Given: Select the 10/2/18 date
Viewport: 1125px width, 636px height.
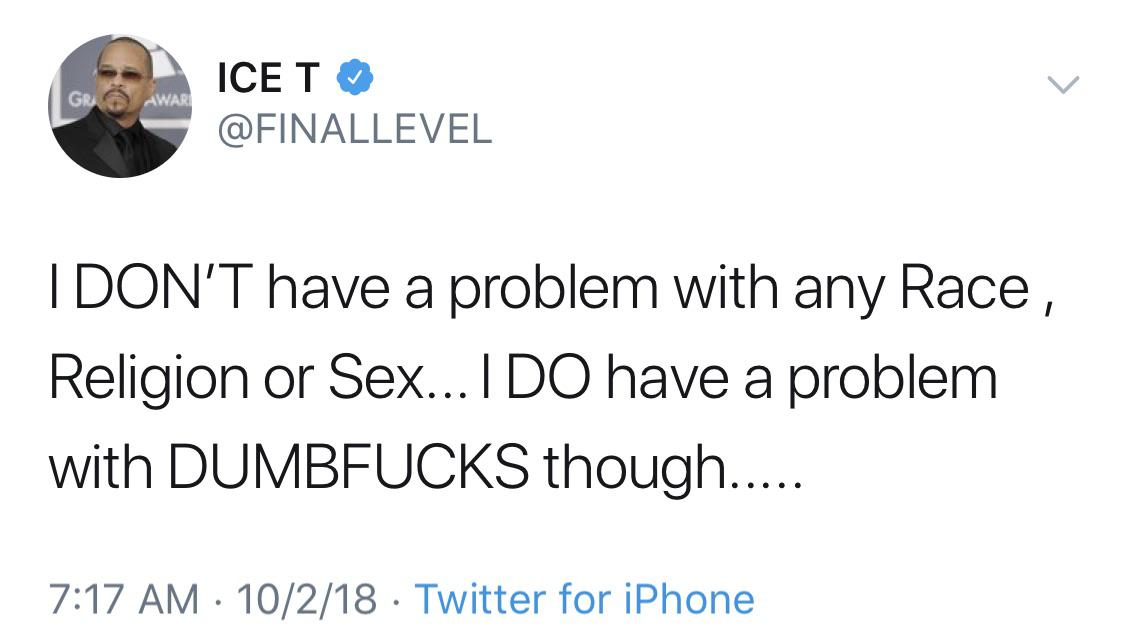Looking at the screenshot, I should coord(306,599).
